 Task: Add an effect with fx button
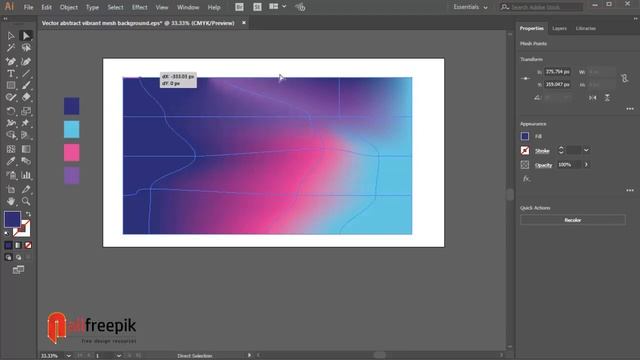coord(526,179)
